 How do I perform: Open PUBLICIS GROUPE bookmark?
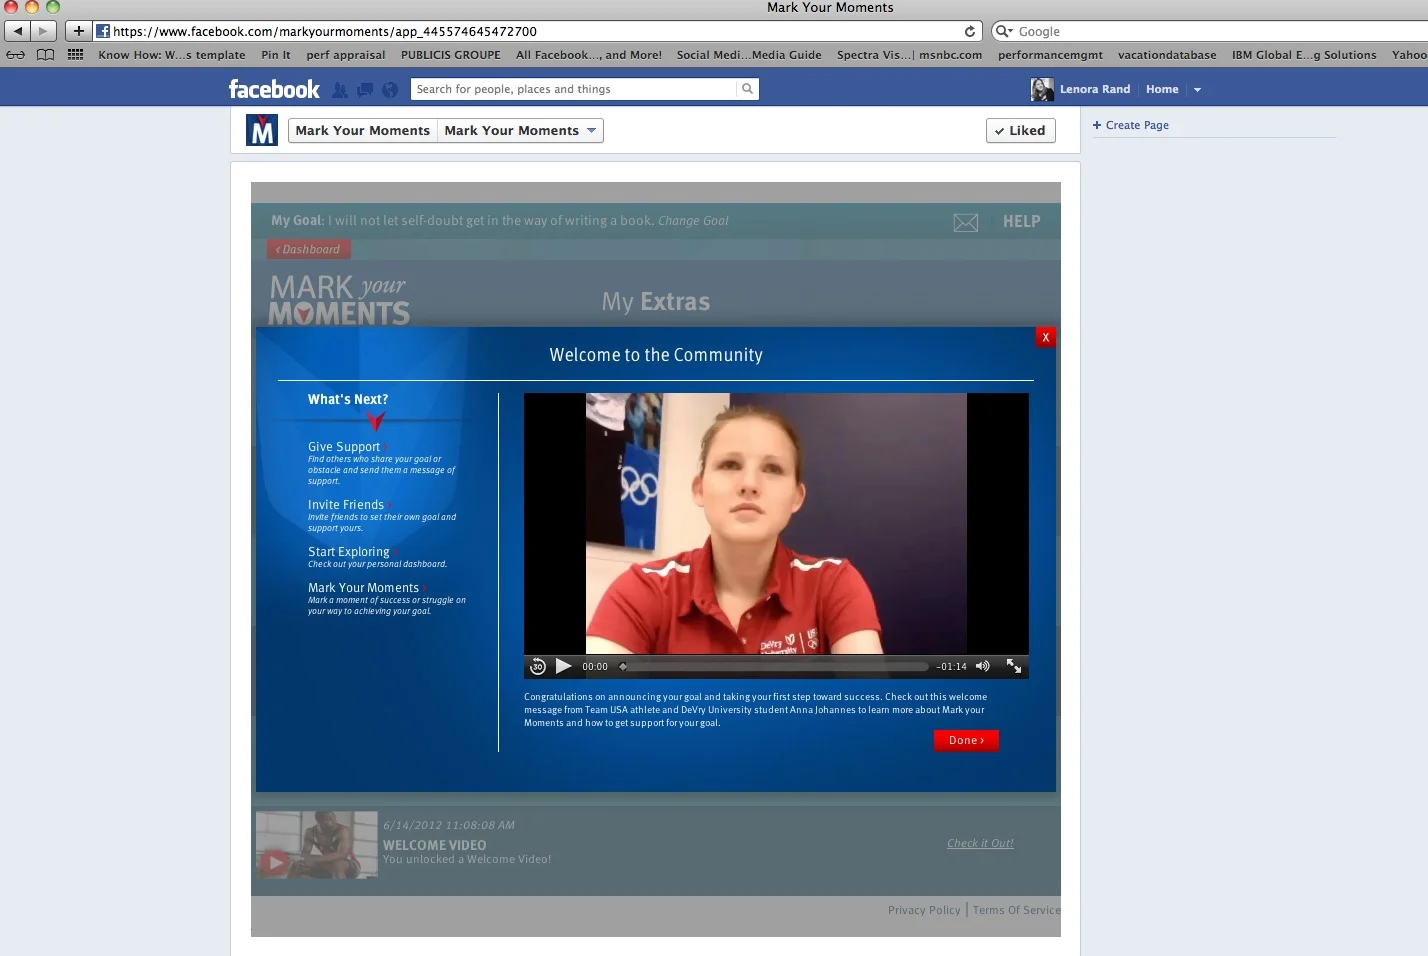[x=451, y=55]
